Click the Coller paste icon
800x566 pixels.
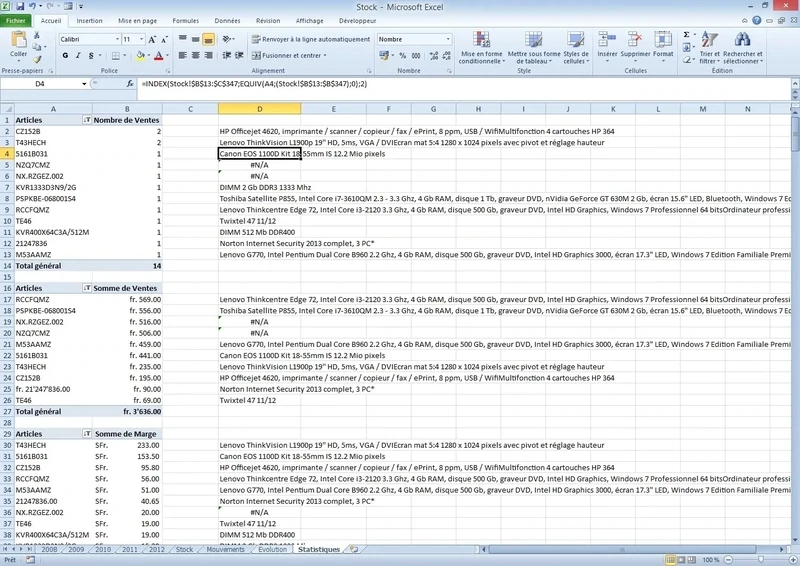(x=18, y=40)
